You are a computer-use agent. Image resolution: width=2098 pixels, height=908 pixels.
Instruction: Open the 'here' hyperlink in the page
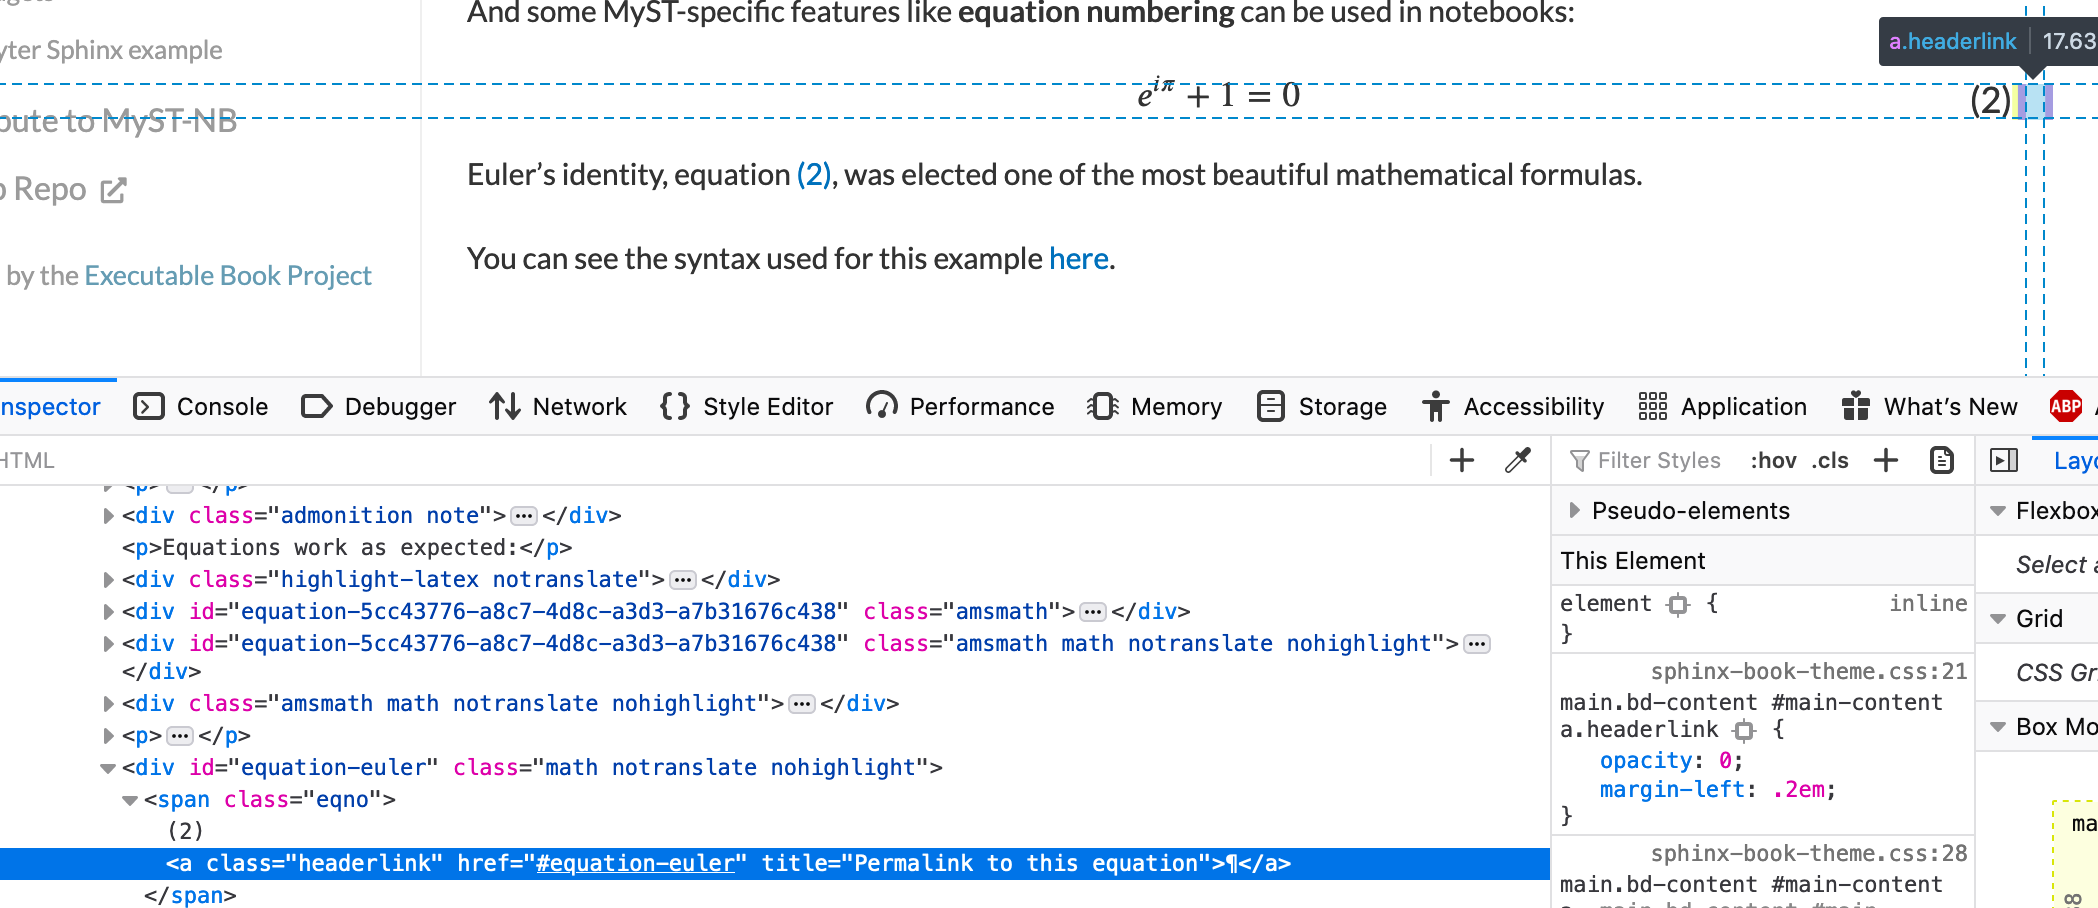click(1079, 258)
